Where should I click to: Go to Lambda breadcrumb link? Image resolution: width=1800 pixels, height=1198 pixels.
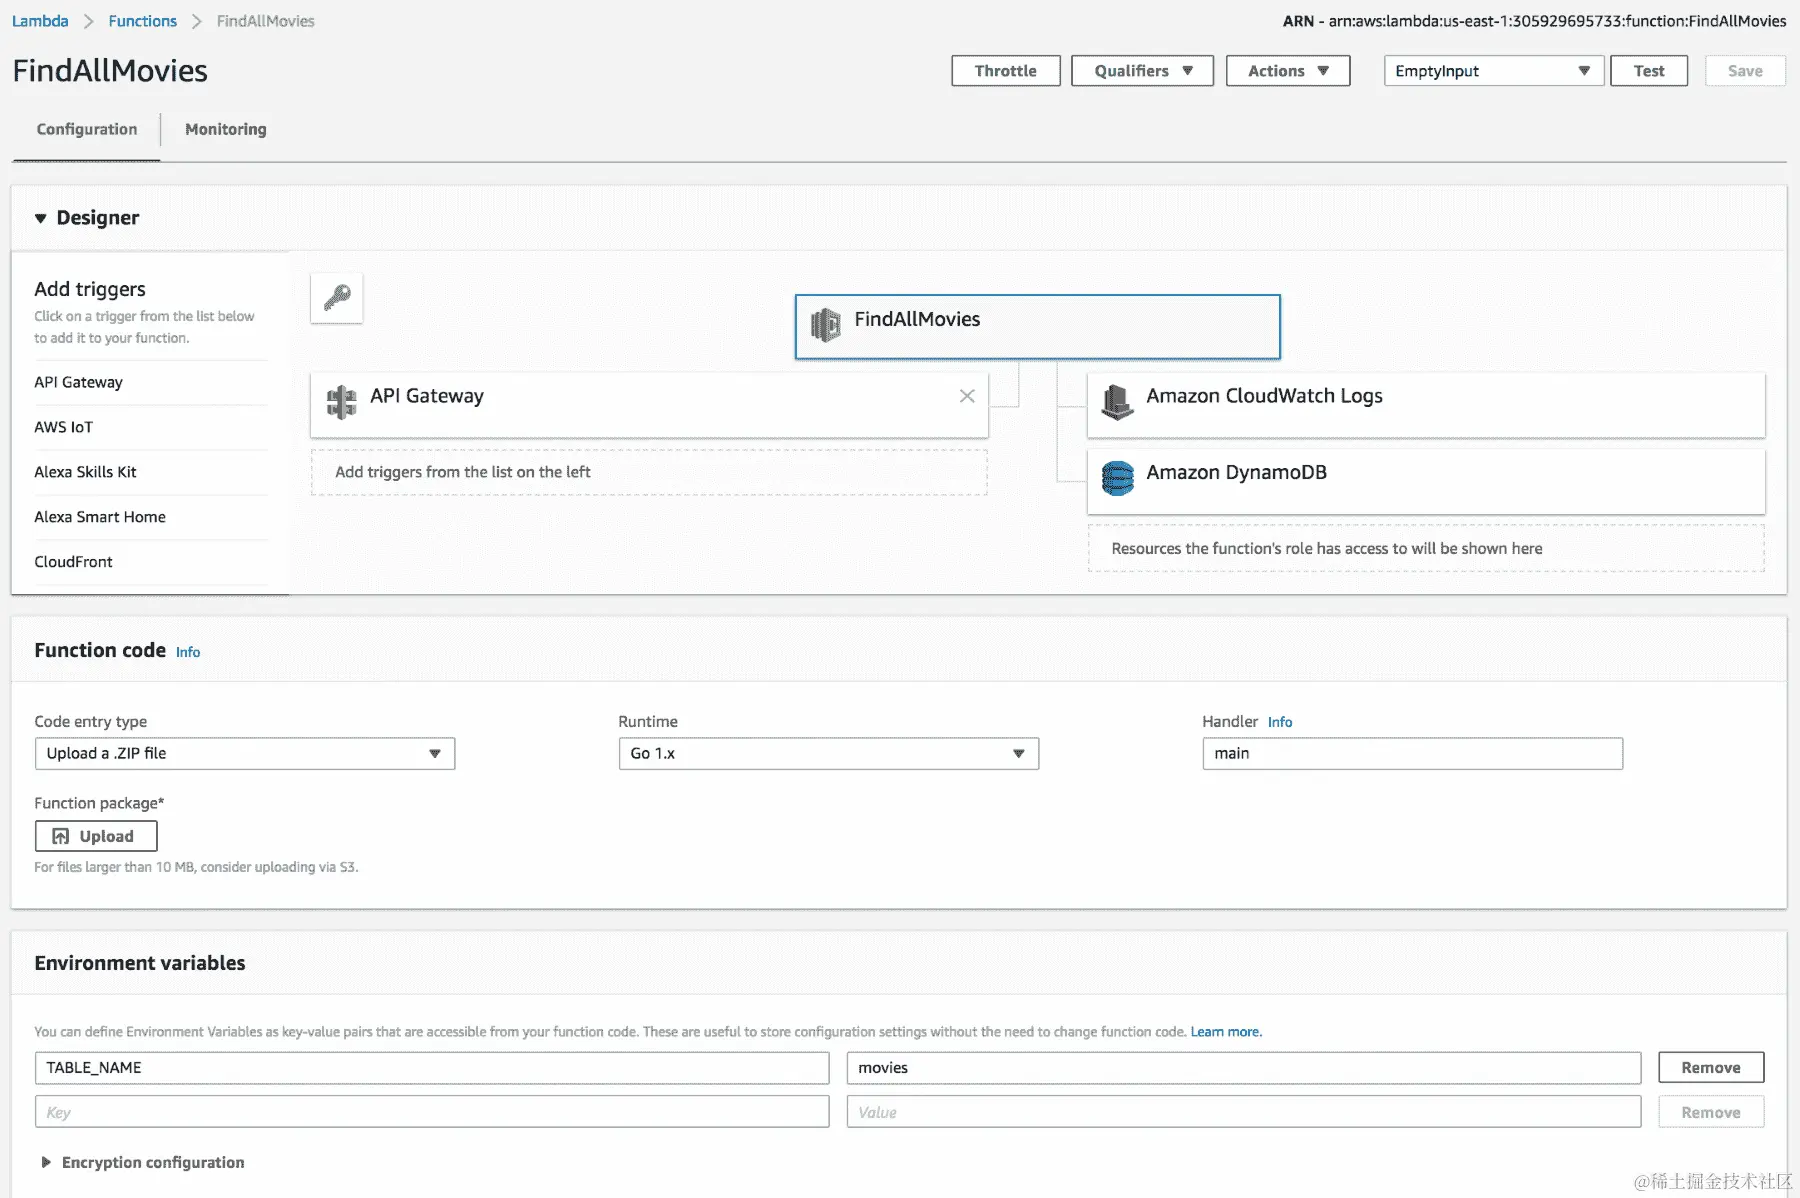click(x=40, y=21)
